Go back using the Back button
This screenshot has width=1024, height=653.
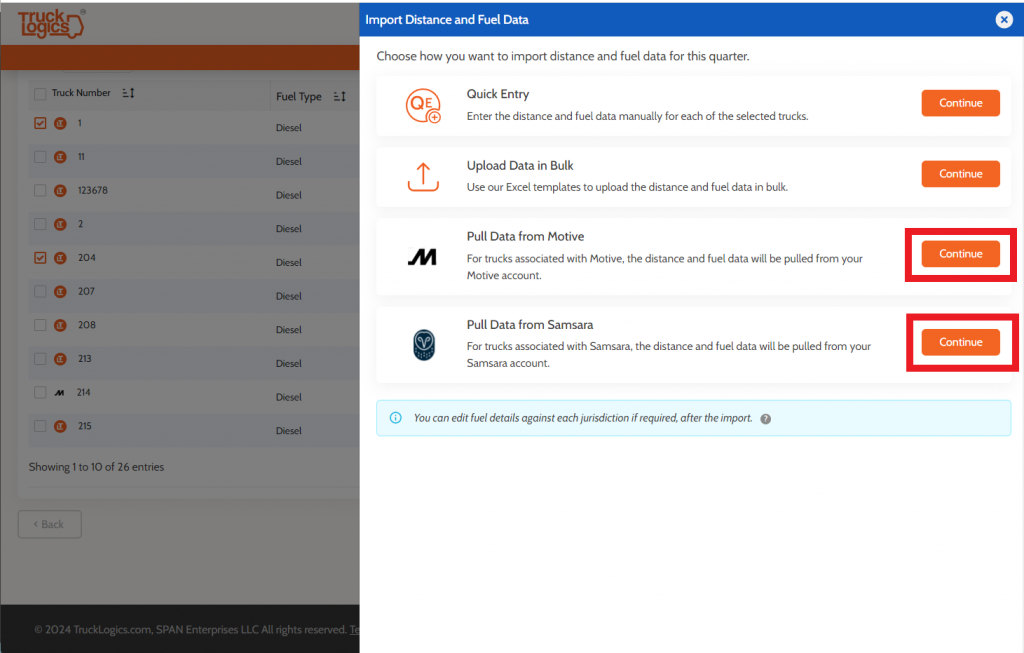pyautogui.click(x=50, y=524)
